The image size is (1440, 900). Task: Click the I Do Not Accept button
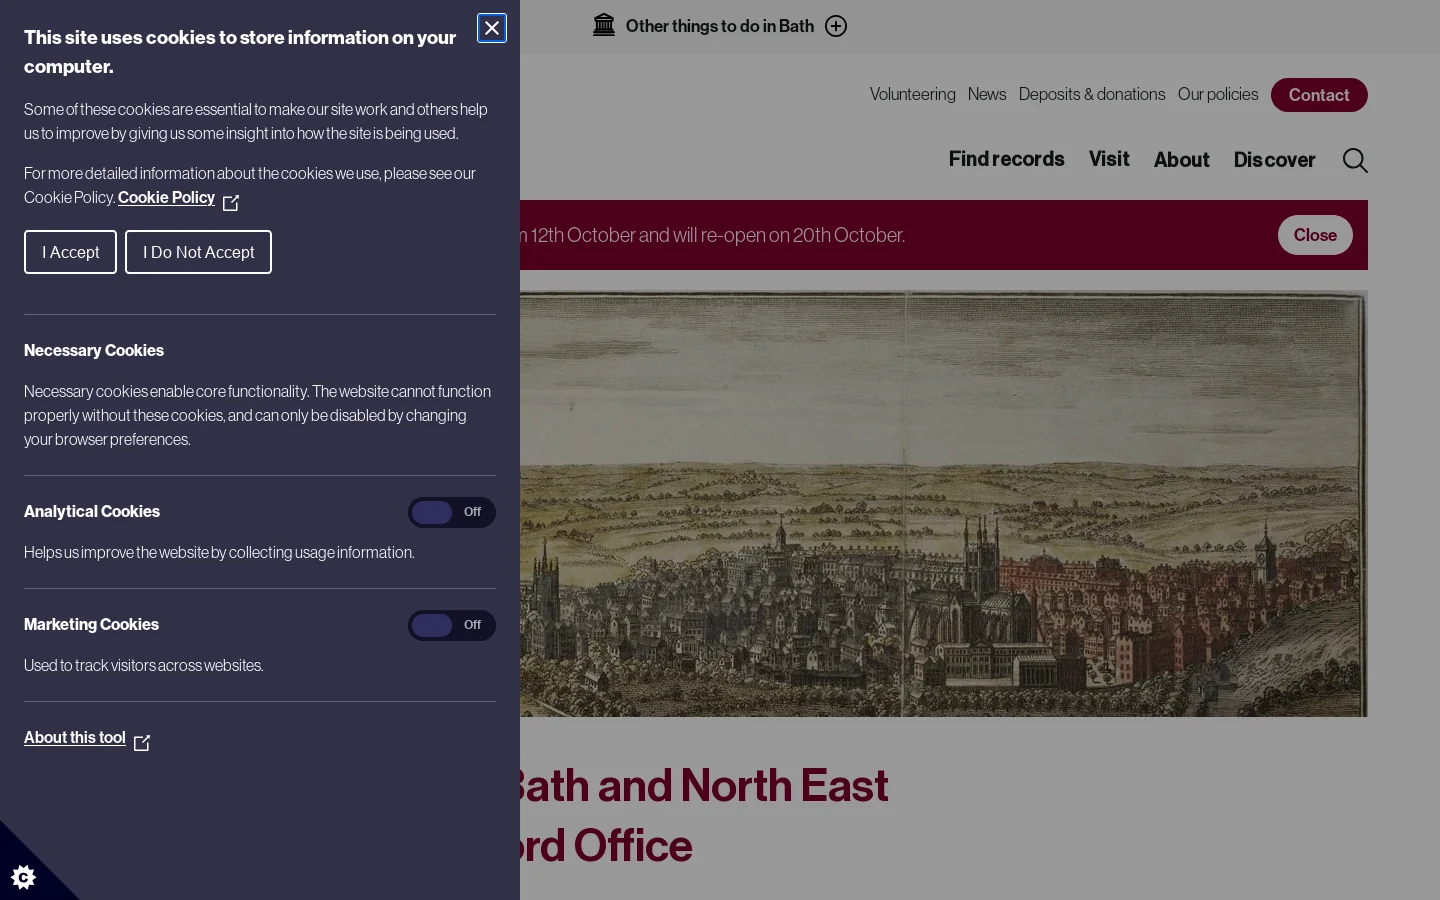pos(198,252)
